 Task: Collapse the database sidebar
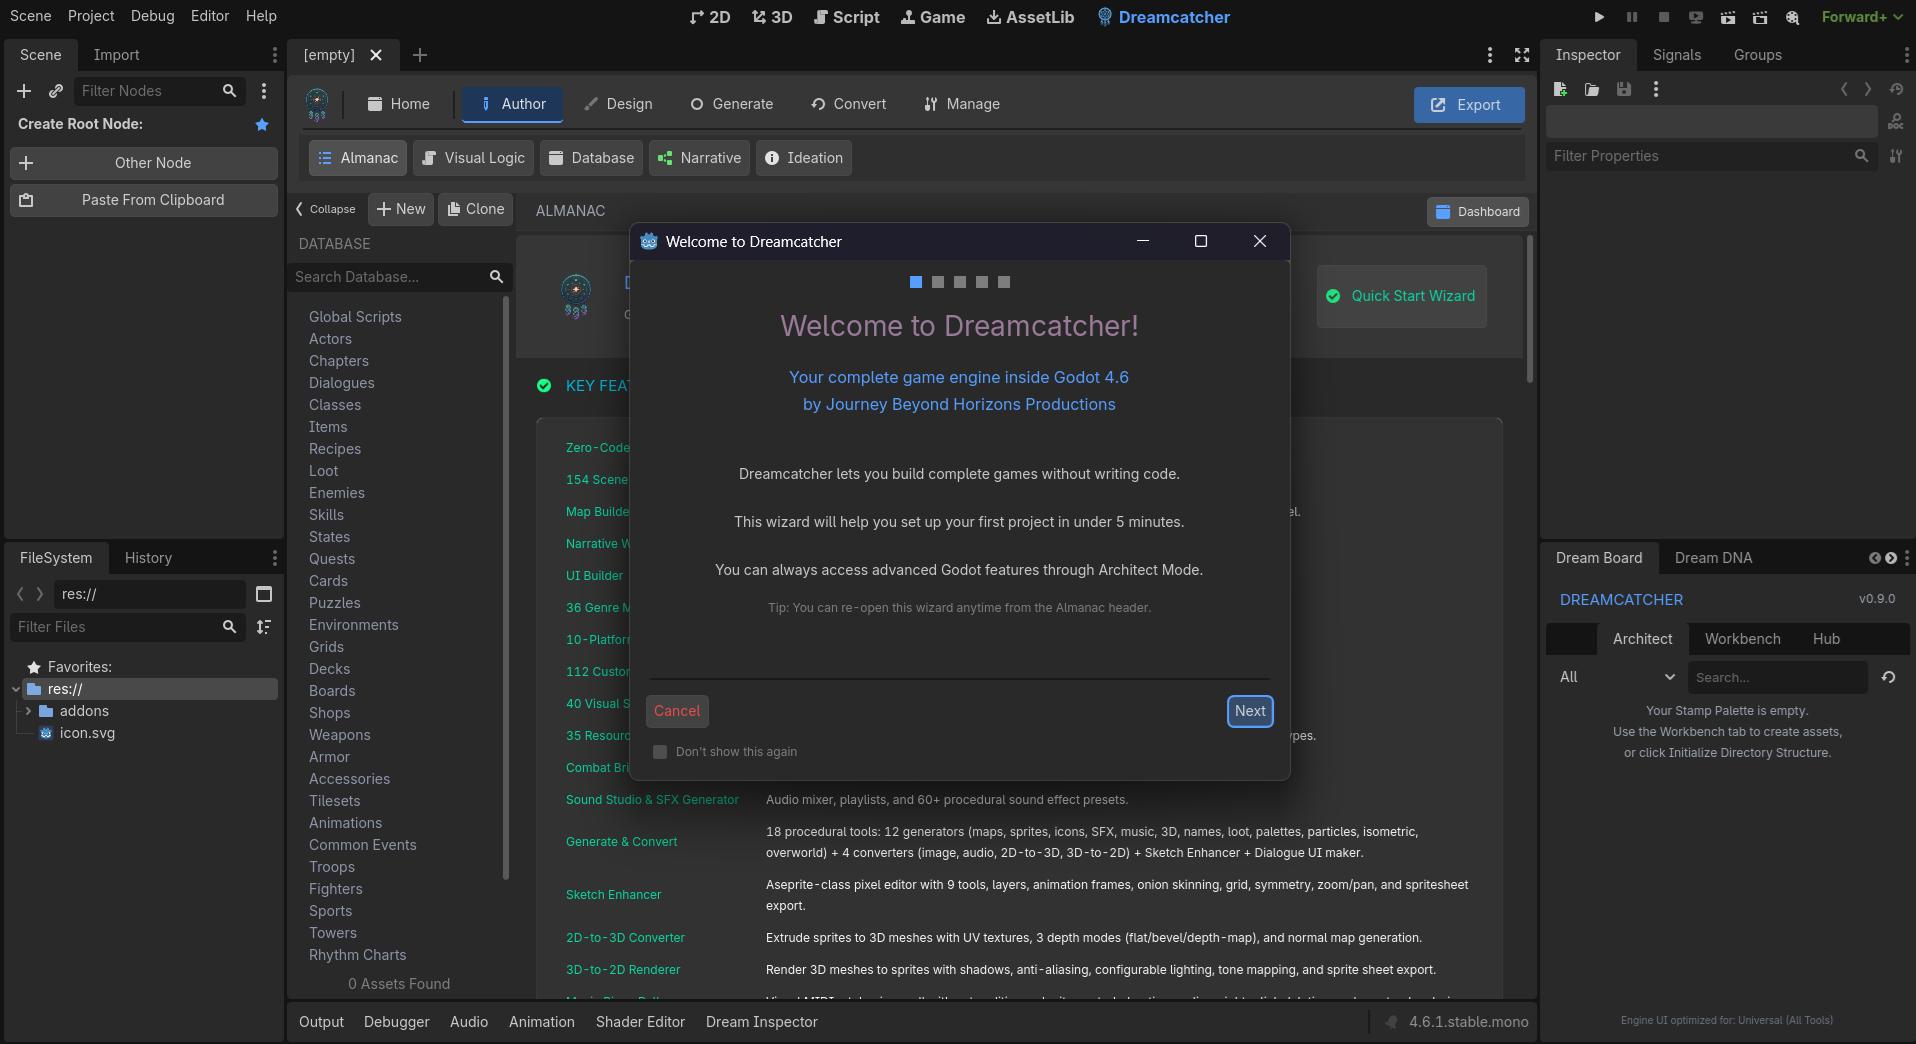tap(326, 209)
